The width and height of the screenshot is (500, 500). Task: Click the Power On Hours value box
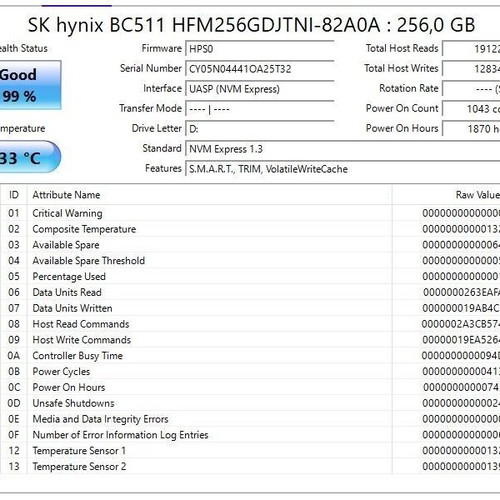pyautogui.click(x=471, y=129)
